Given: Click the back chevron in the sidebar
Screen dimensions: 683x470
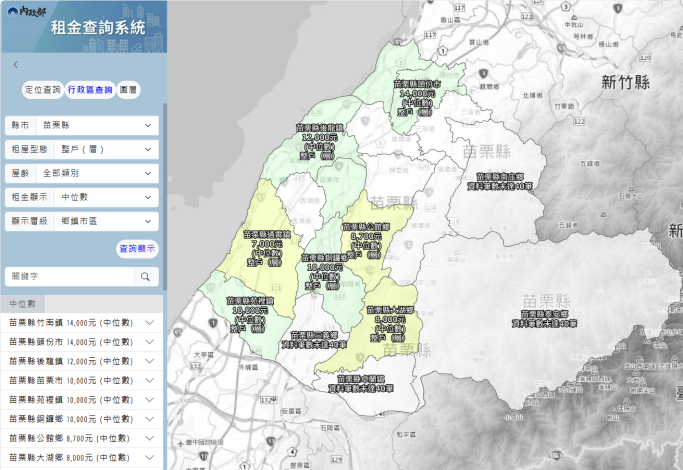Looking at the screenshot, I should click(15, 65).
